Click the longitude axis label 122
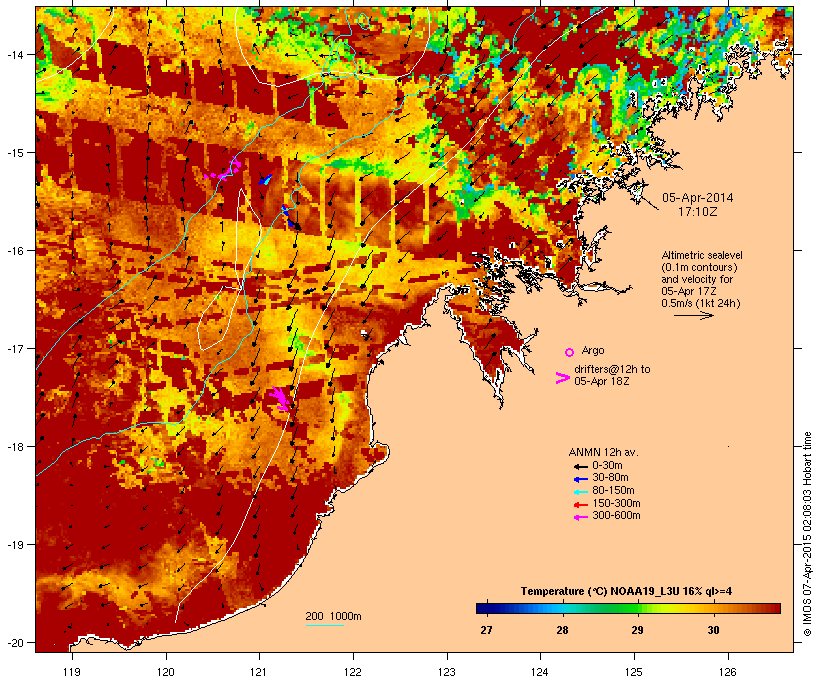Viewport: 820px width, 680px height. (x=353, y=672)
